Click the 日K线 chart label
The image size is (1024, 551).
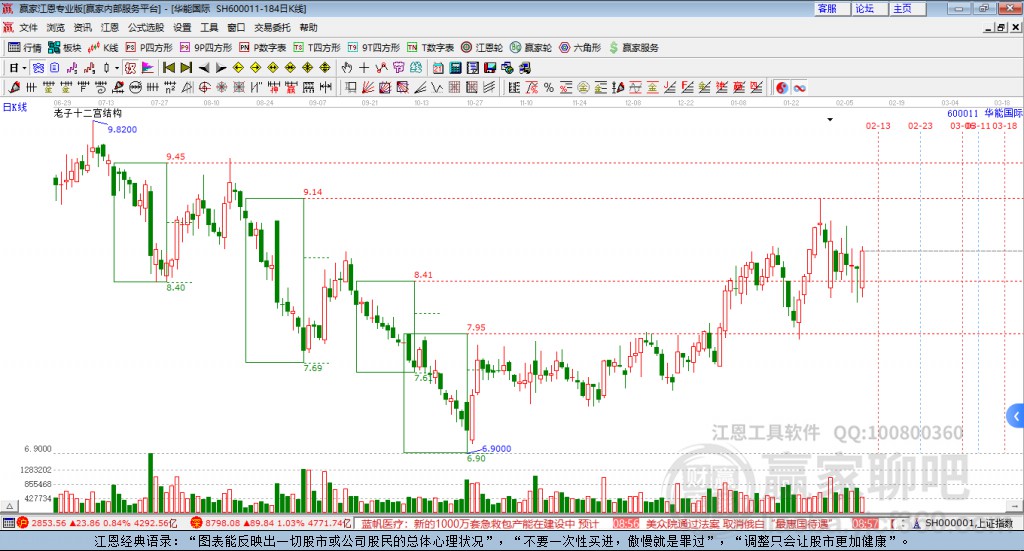pos(15,107)
